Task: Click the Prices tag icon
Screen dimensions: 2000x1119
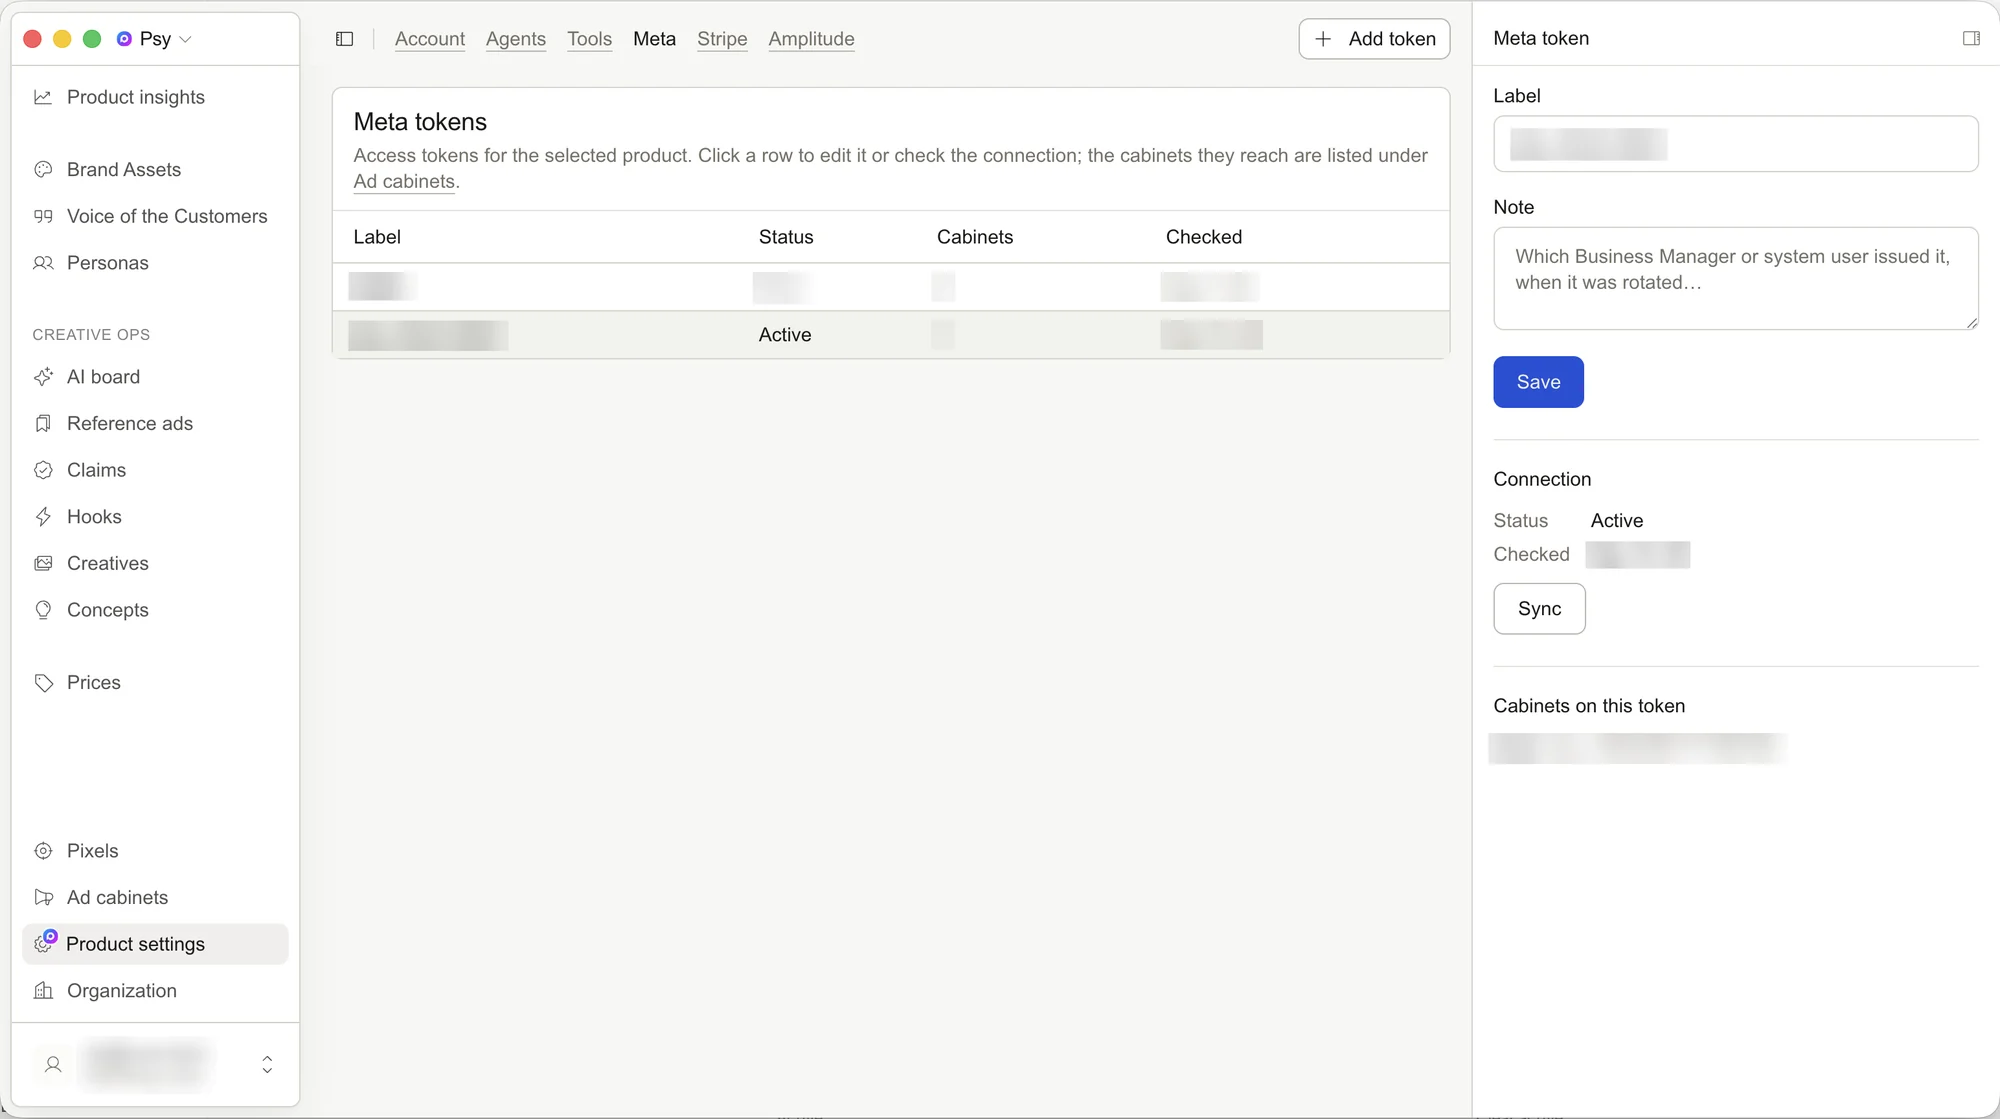Action: pyautogui.click(x=43, y=683)
